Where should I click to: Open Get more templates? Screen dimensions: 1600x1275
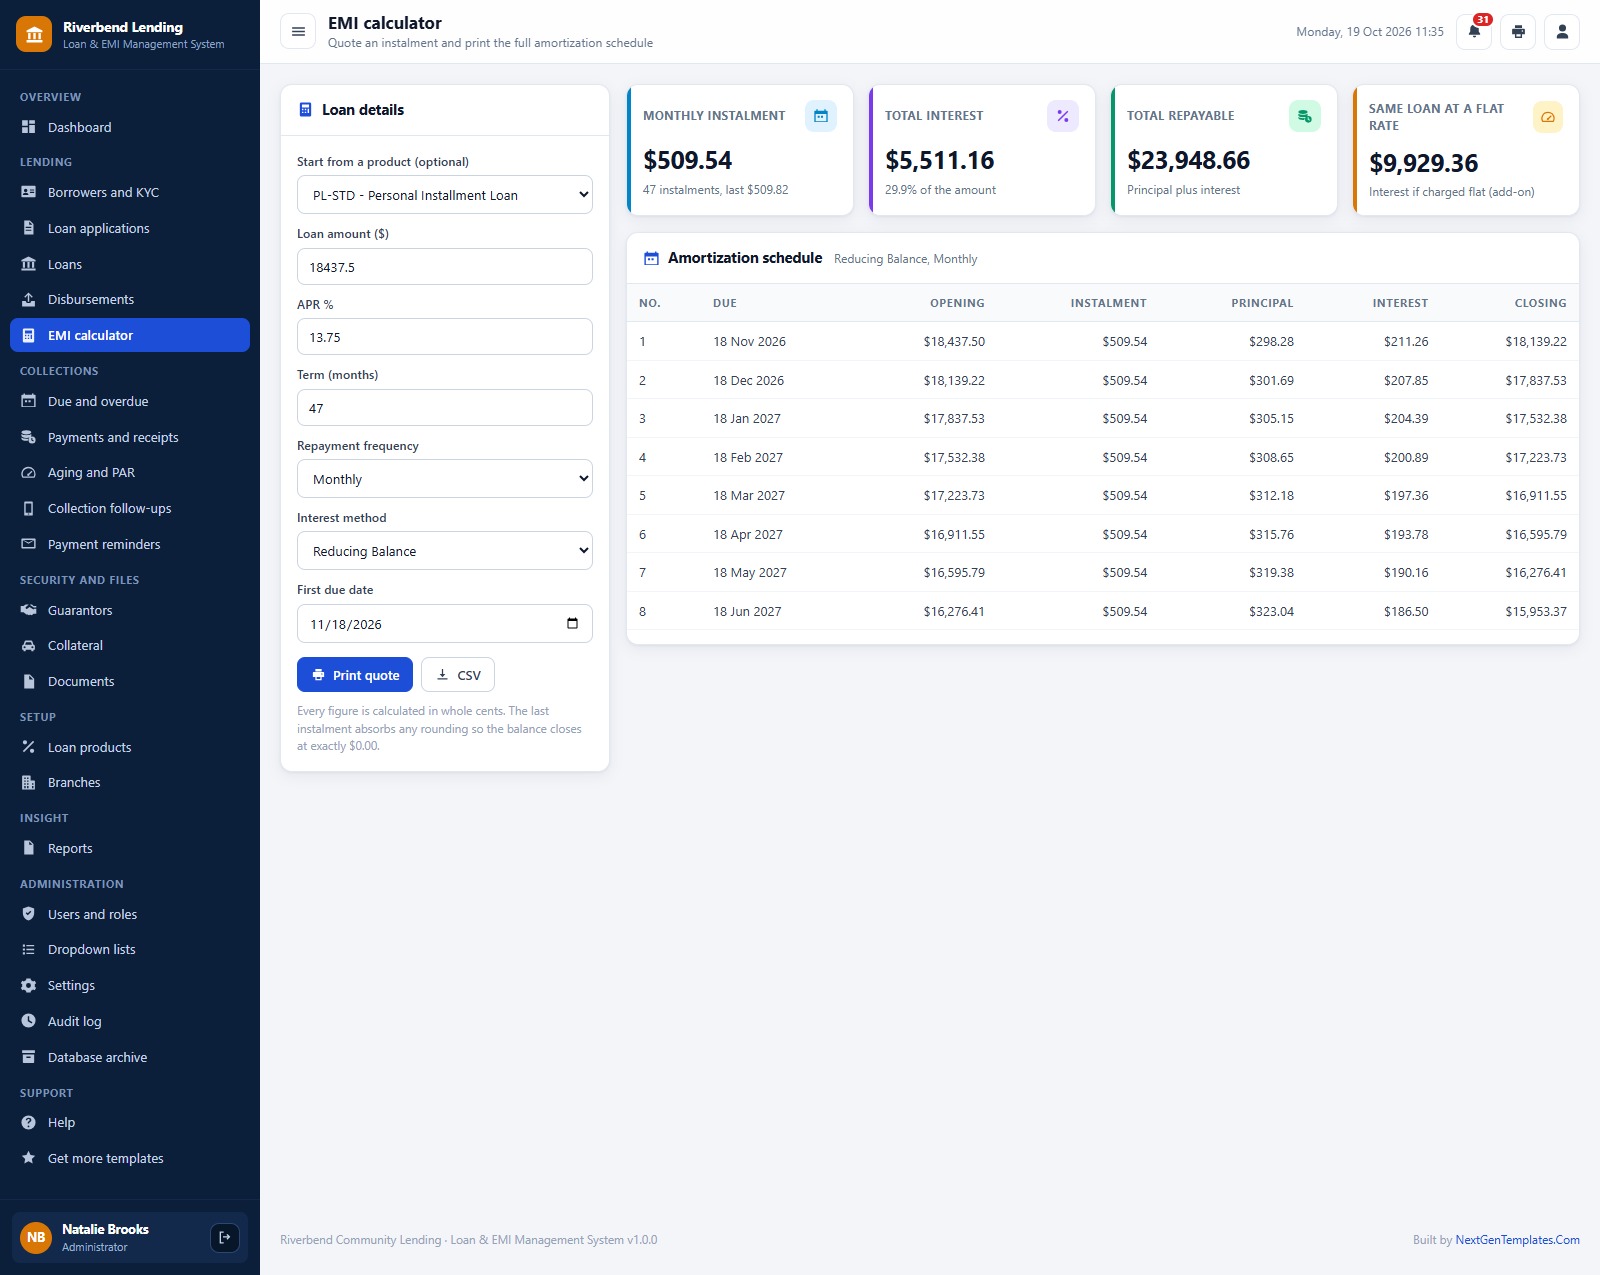130,1158
